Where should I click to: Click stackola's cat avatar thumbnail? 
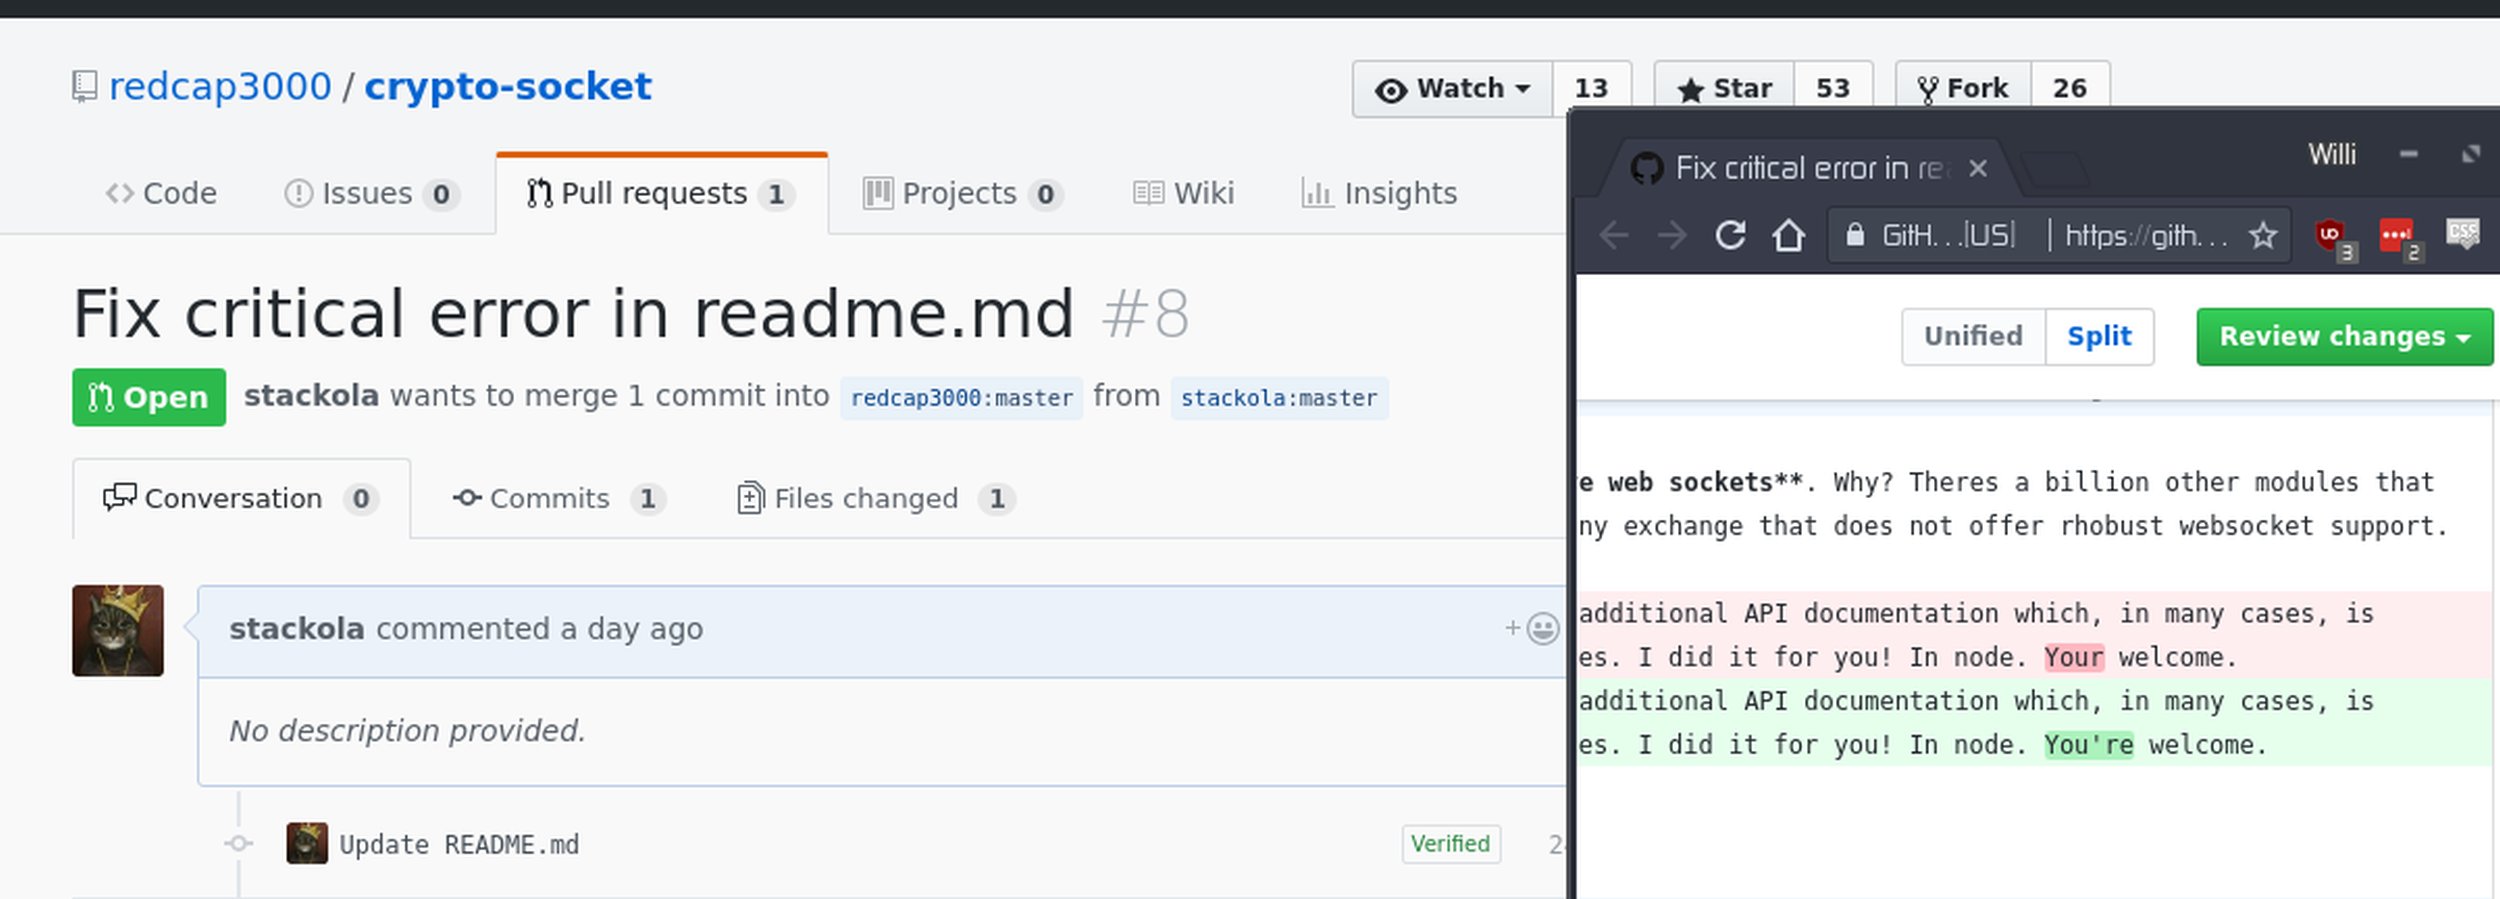click(x=118, y=631)
